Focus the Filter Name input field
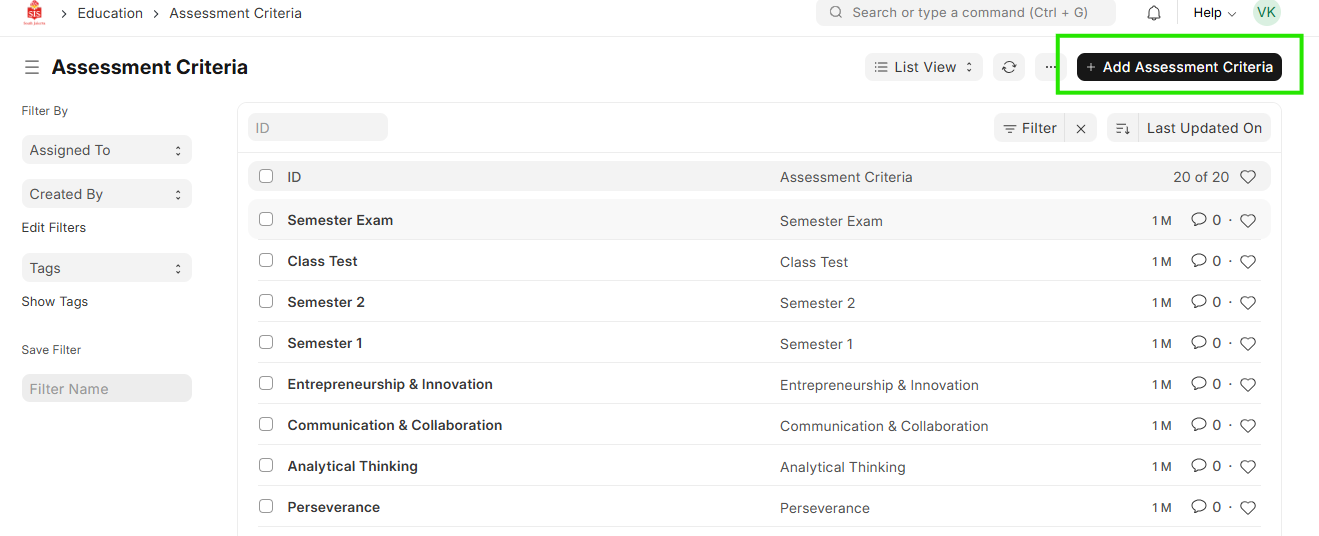This screenshot has width=1319, height=536. coord(106,389)
